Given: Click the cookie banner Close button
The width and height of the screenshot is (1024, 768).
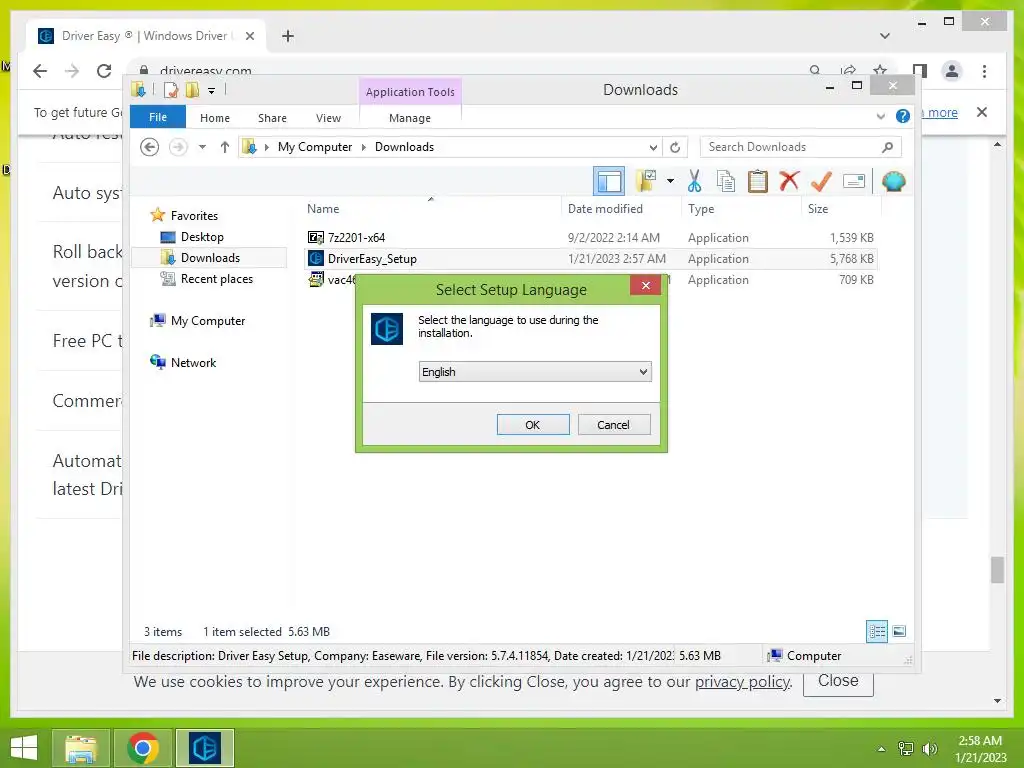Looking at the screenshot, I should [838, 680].
